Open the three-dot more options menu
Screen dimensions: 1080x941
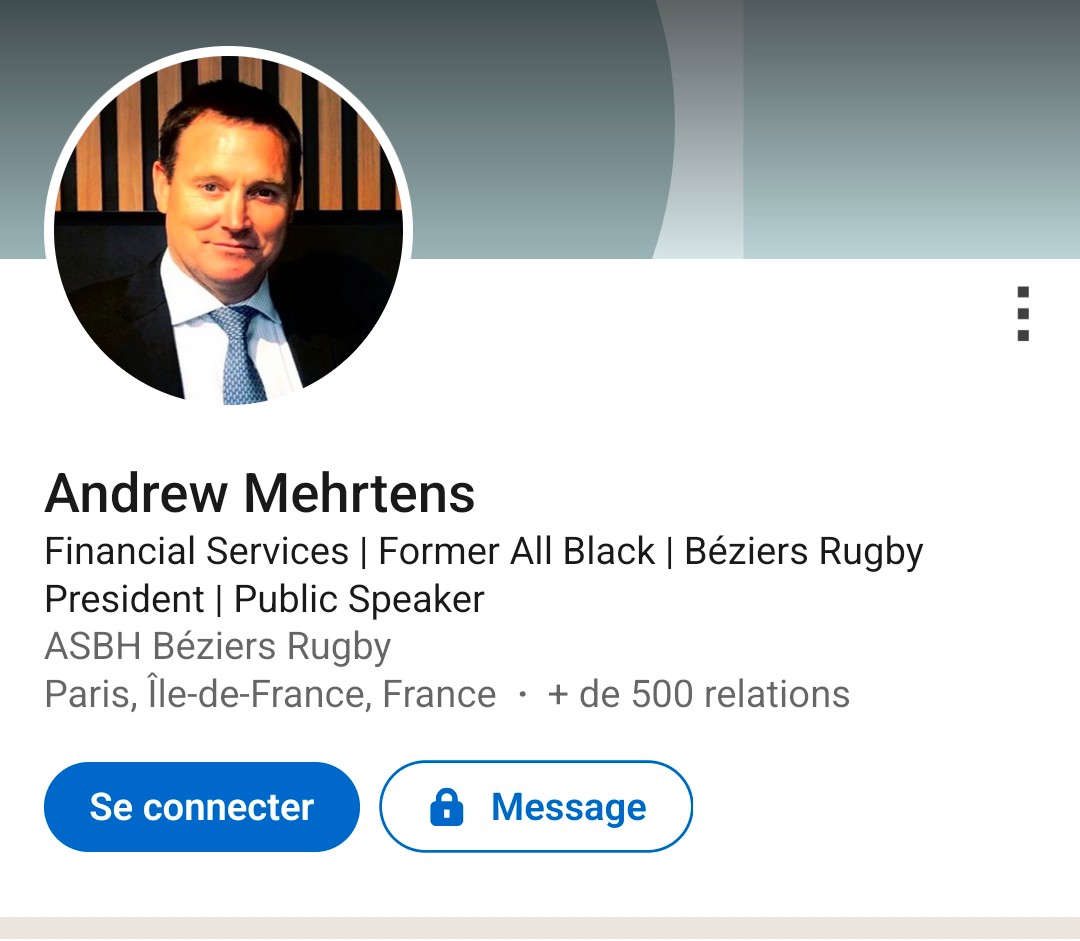click(1022, 314)
